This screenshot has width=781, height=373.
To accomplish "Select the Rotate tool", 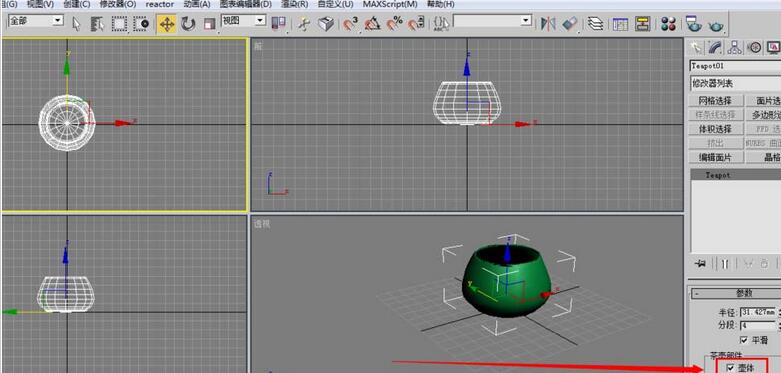I will (188, 23).
